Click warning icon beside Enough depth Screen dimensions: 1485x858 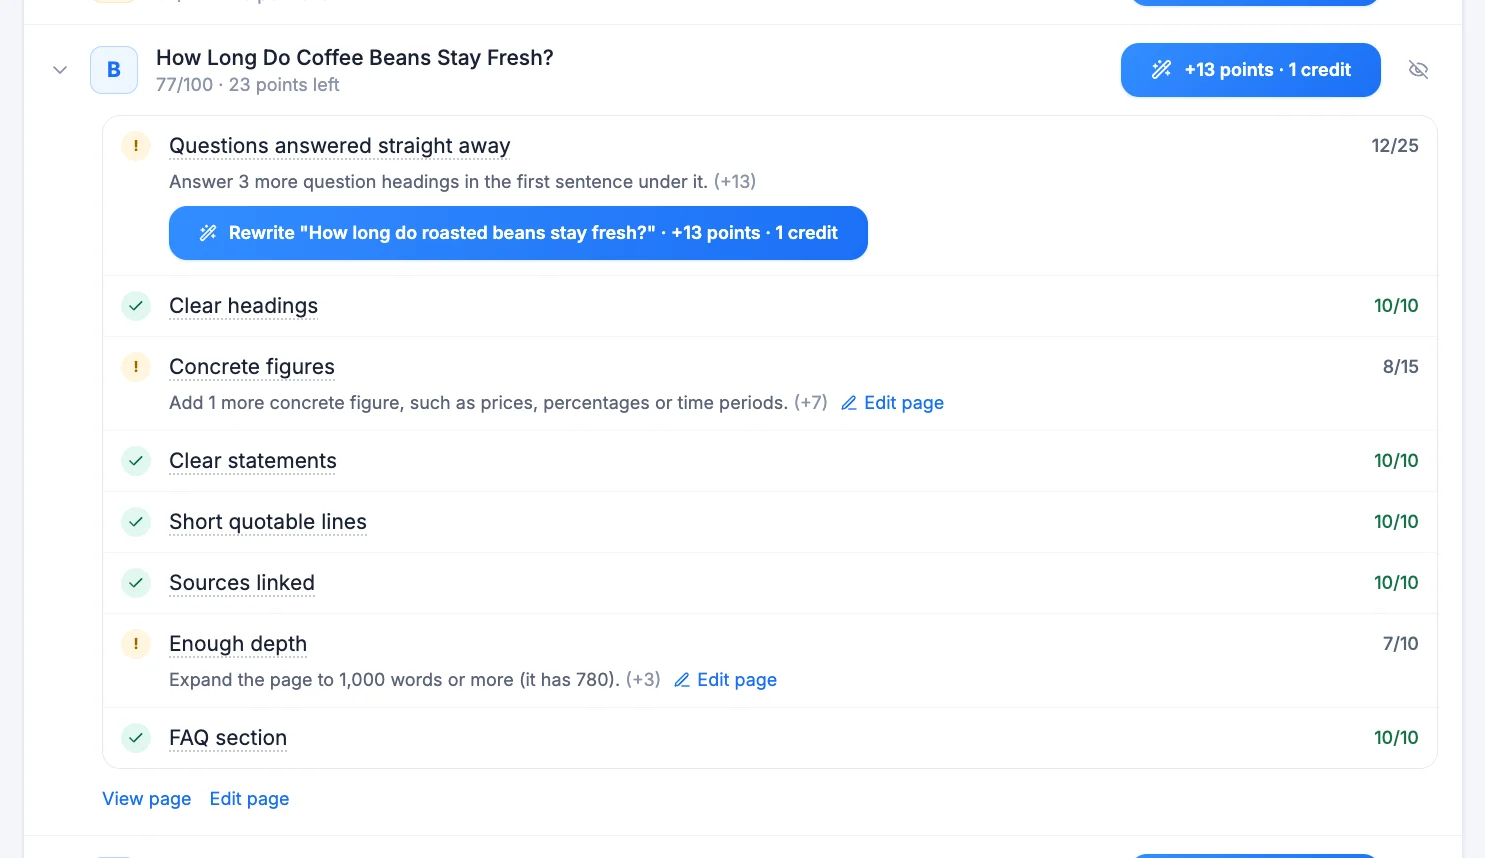pyautogui.click(x=136, y=644)
